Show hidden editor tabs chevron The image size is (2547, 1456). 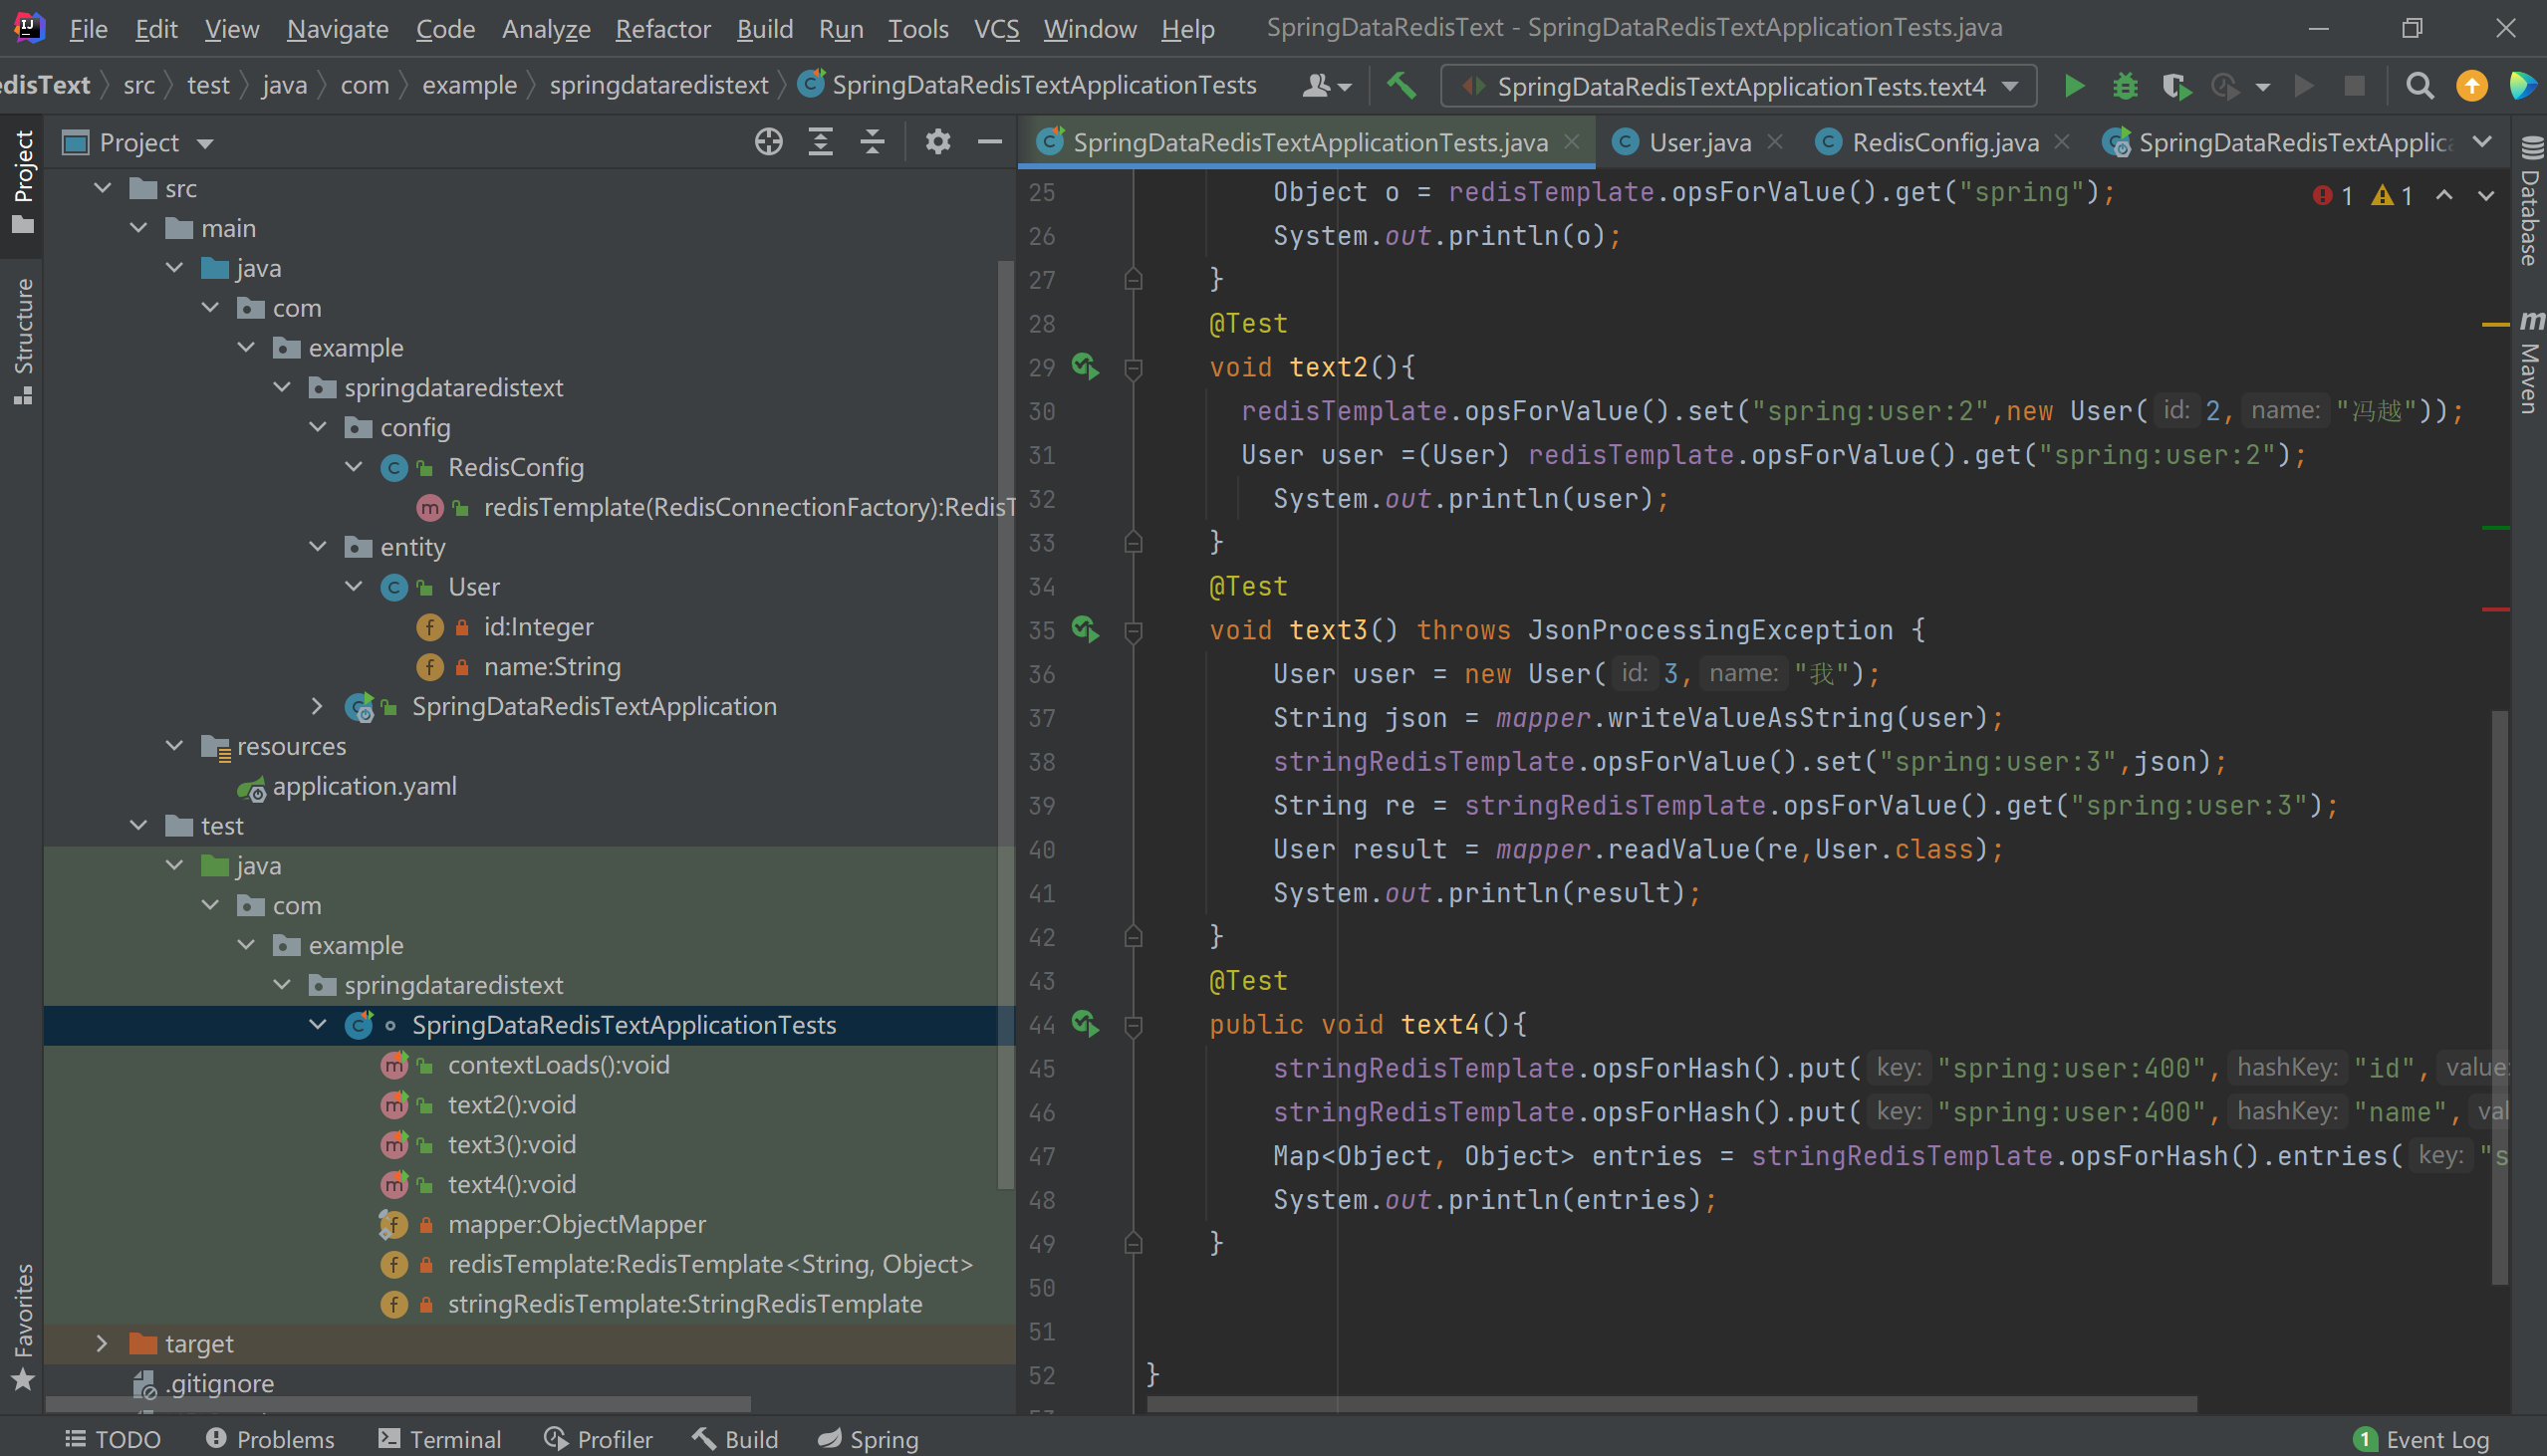pyautogui.click(x=2482, y=142)
